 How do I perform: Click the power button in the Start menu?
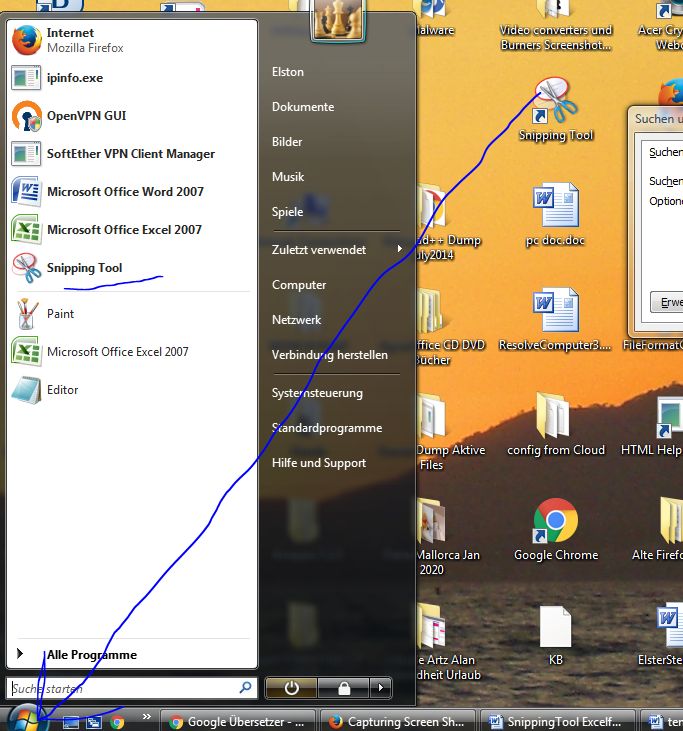(x=291, y=688)
